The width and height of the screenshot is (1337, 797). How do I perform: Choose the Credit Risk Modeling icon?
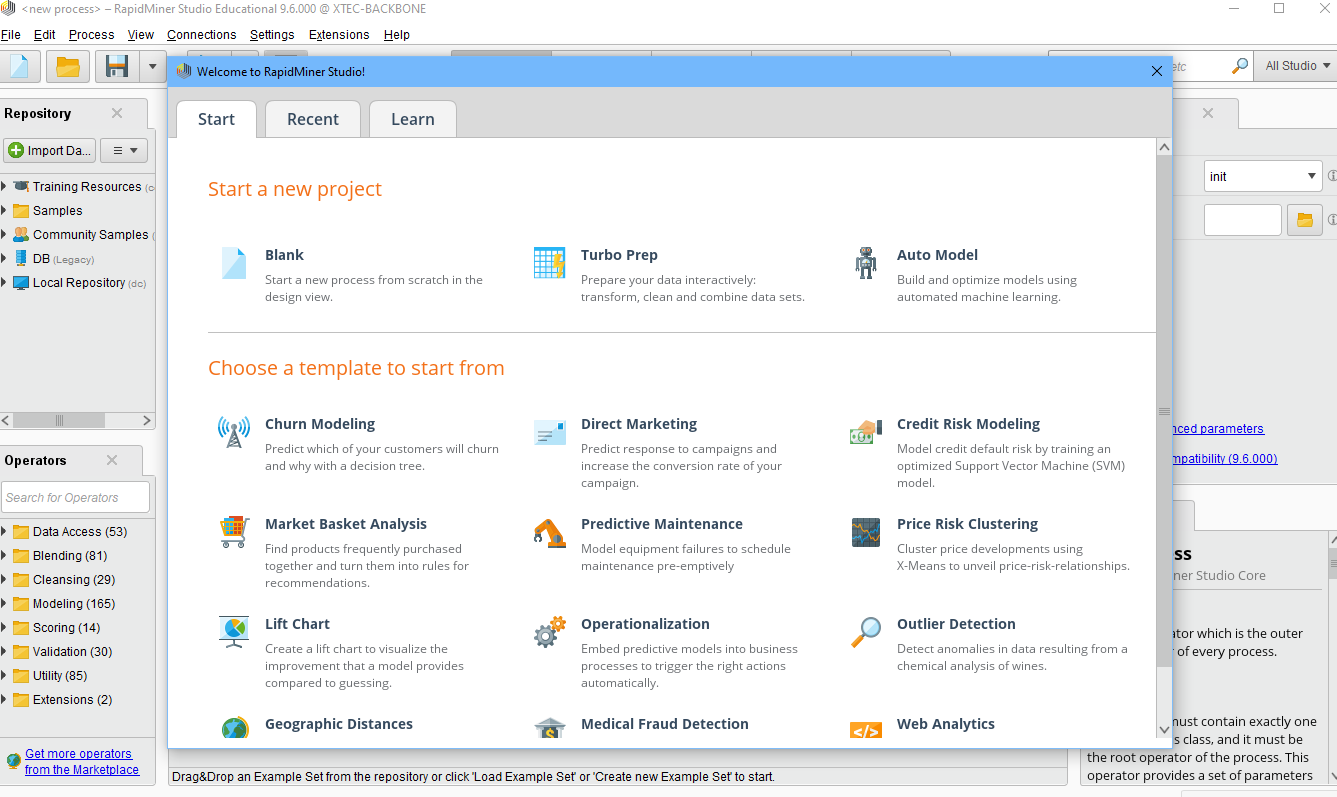865,432
